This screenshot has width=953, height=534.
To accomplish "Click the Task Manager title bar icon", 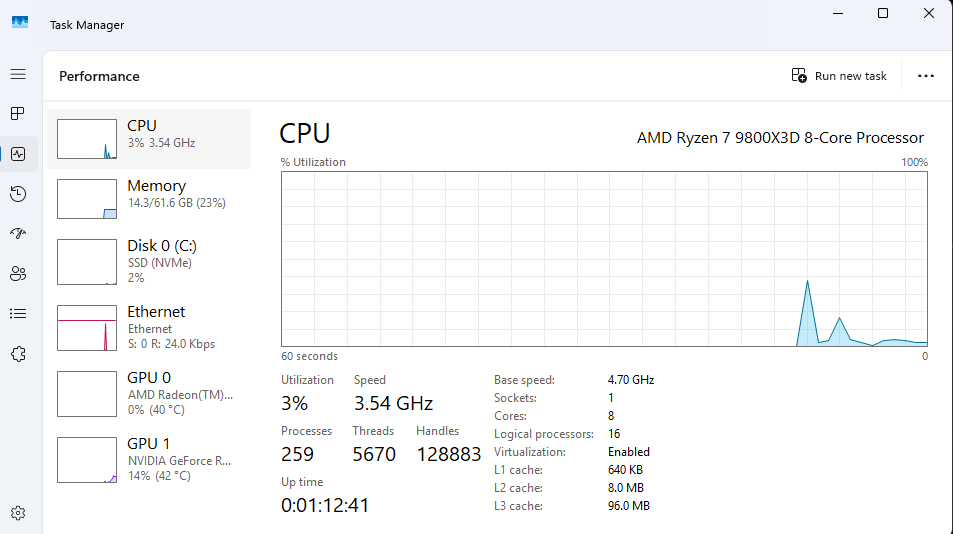I will (x=20, y=23).
